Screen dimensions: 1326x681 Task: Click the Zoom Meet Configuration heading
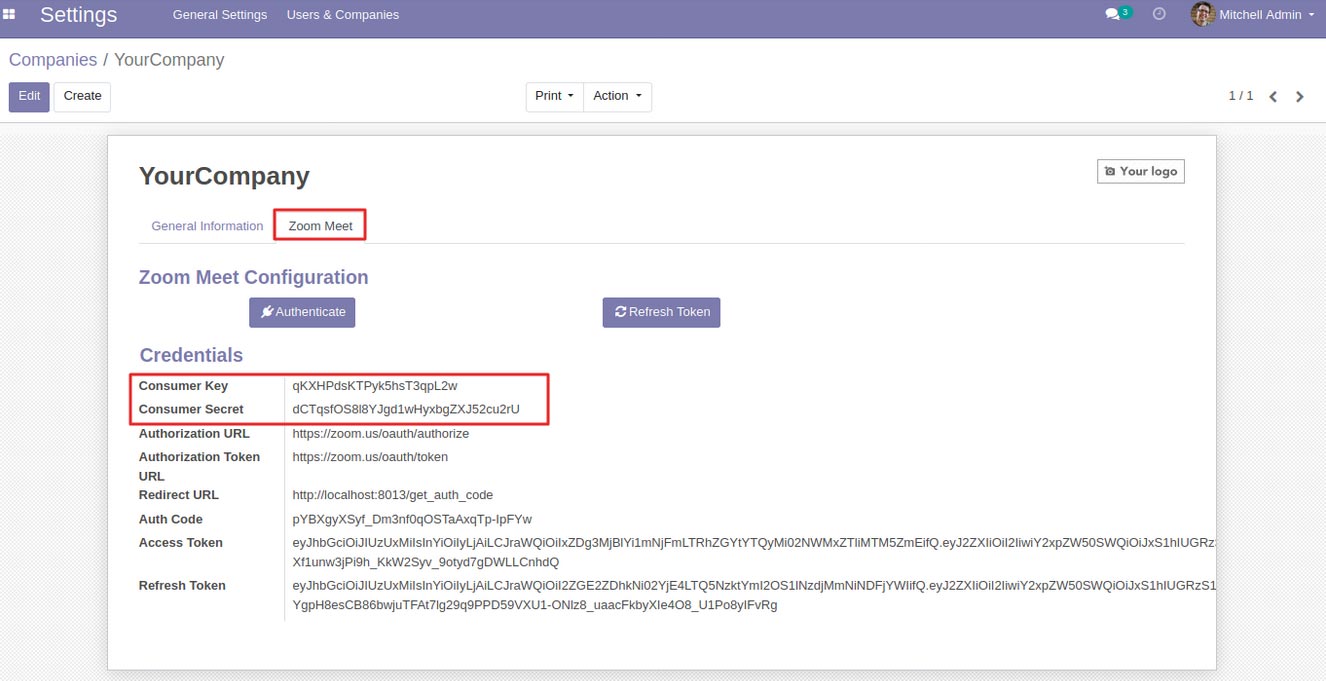point(254,277)
